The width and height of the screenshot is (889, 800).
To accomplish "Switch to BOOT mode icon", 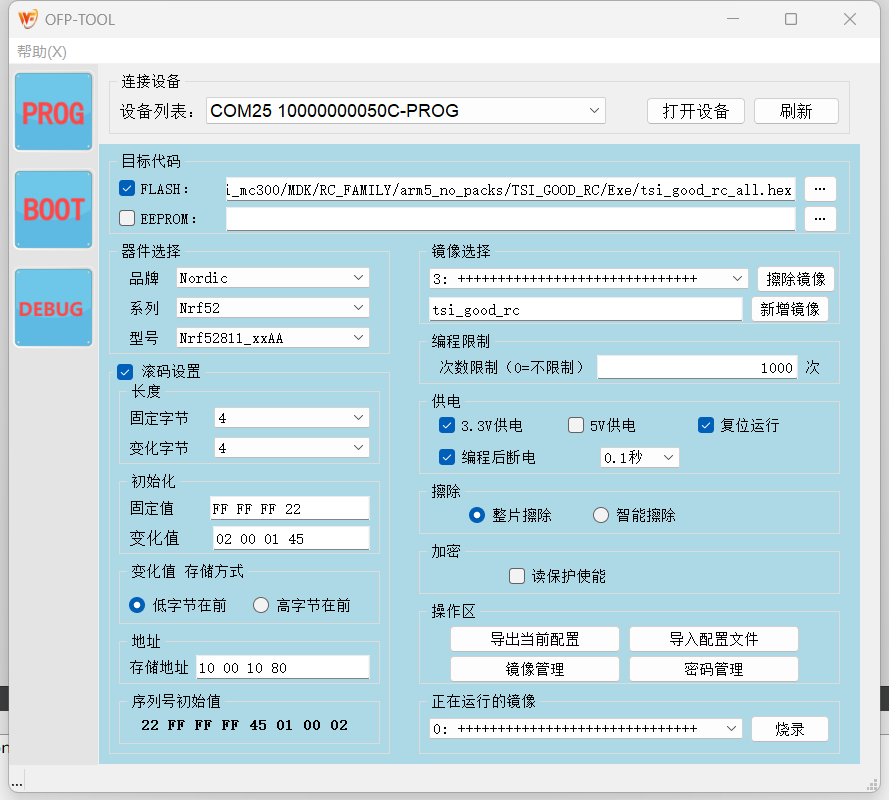I will [53, 209].
